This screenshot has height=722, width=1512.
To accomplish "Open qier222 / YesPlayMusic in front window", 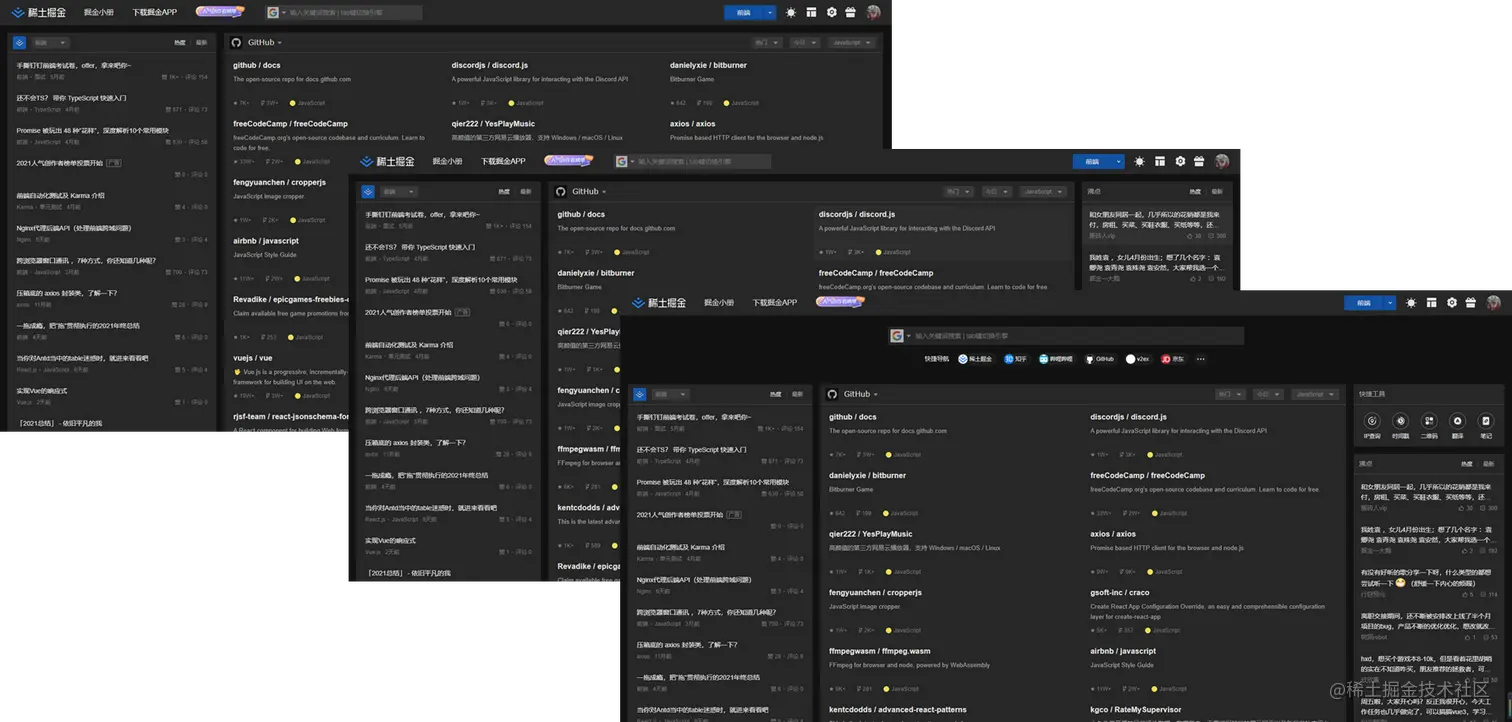I will click(871, 534).
